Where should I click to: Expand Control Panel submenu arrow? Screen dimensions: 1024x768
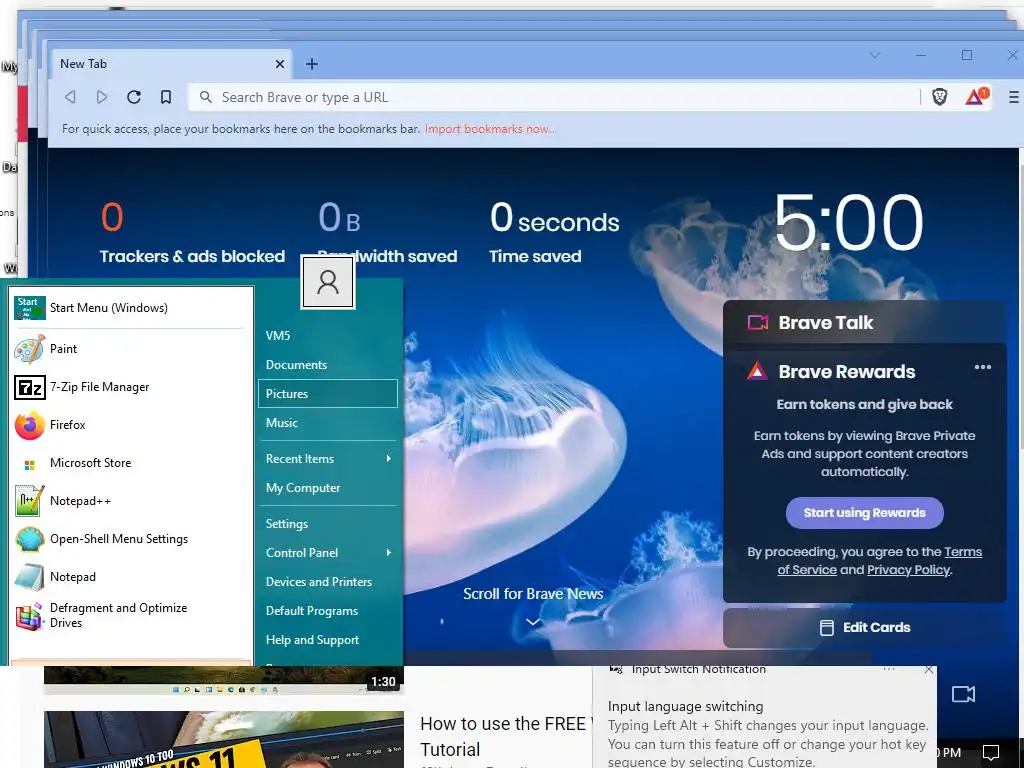click(x=389, y=552)
